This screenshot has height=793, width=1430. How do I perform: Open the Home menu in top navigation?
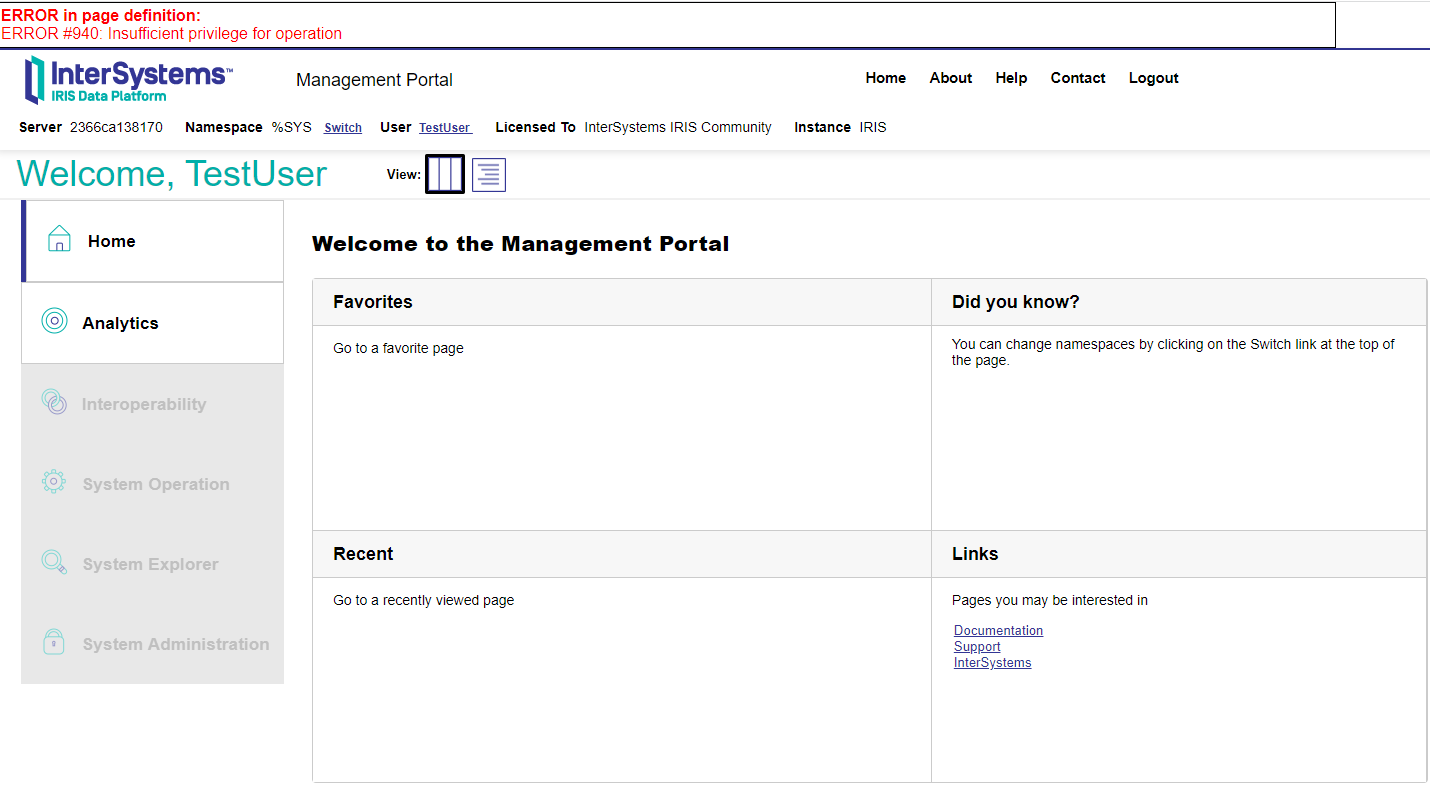[x=886, y=78]
